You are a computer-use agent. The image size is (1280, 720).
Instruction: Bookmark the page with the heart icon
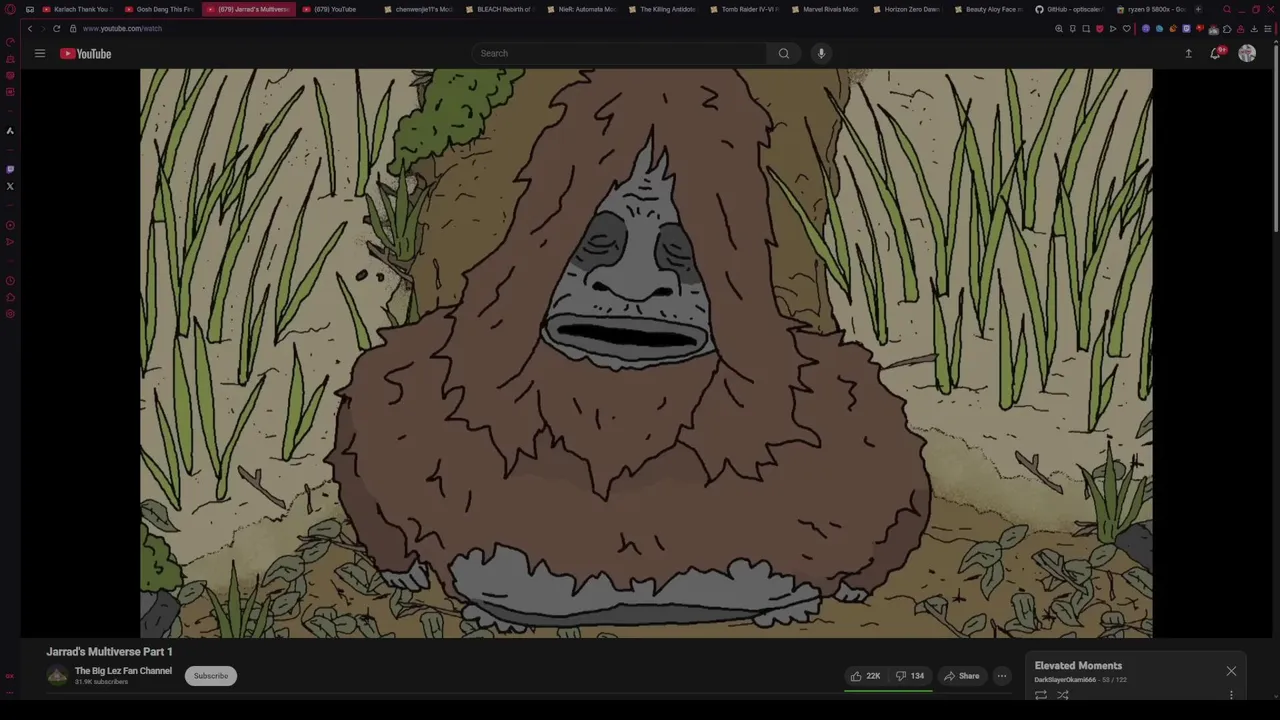(1126, 29)
